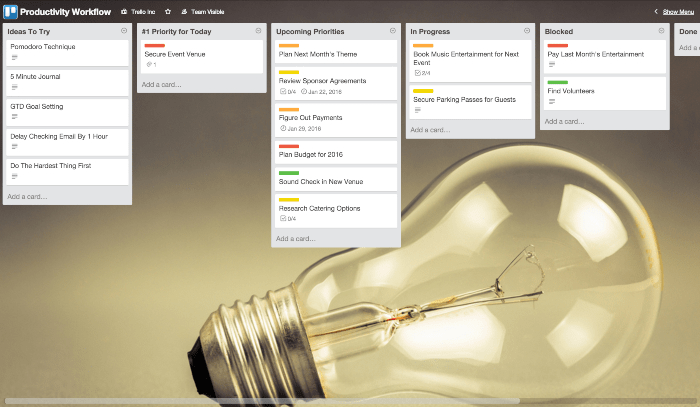Screen dimensions: 700x407
Task: Open Secure Event Venue card
Action: [202, 57]
